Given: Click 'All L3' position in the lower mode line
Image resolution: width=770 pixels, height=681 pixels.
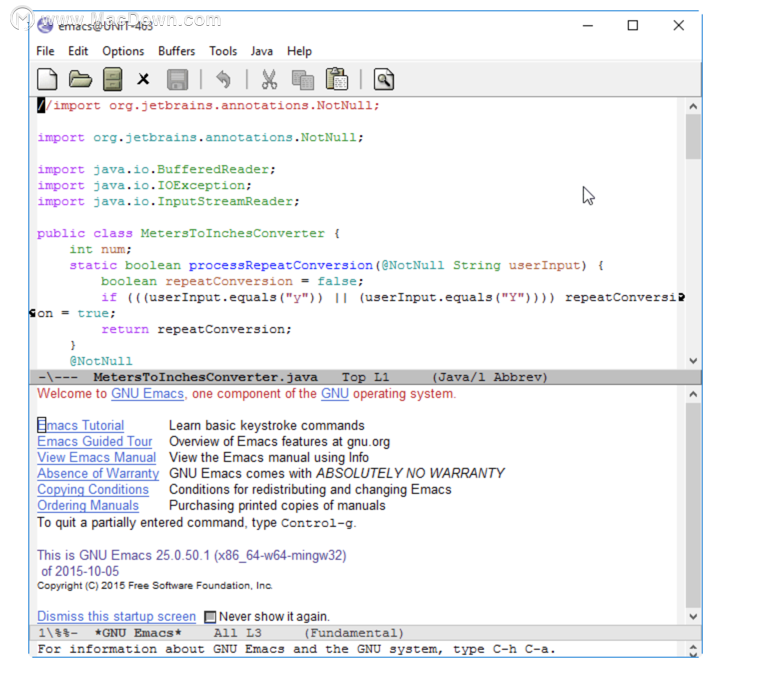Looking at the screenshot, I should pos(238,633).
